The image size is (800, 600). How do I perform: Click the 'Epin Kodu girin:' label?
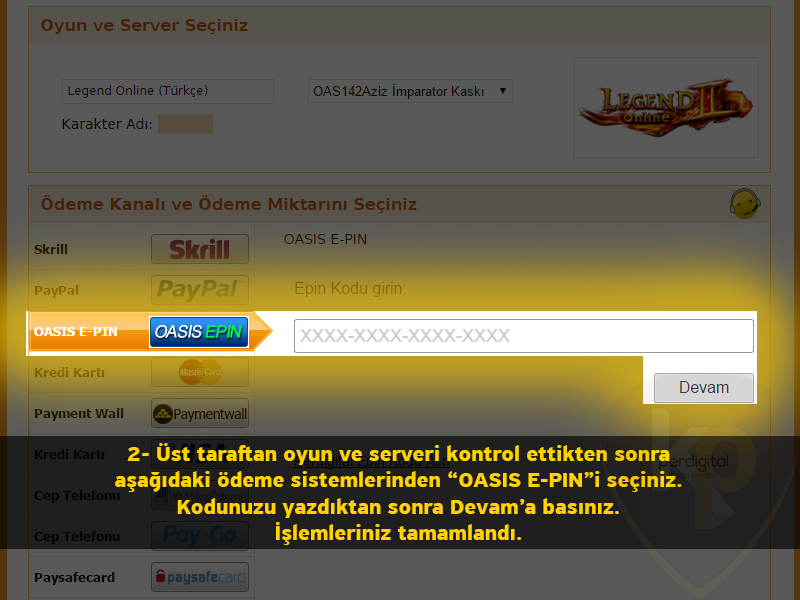click(x=350, y=289)
